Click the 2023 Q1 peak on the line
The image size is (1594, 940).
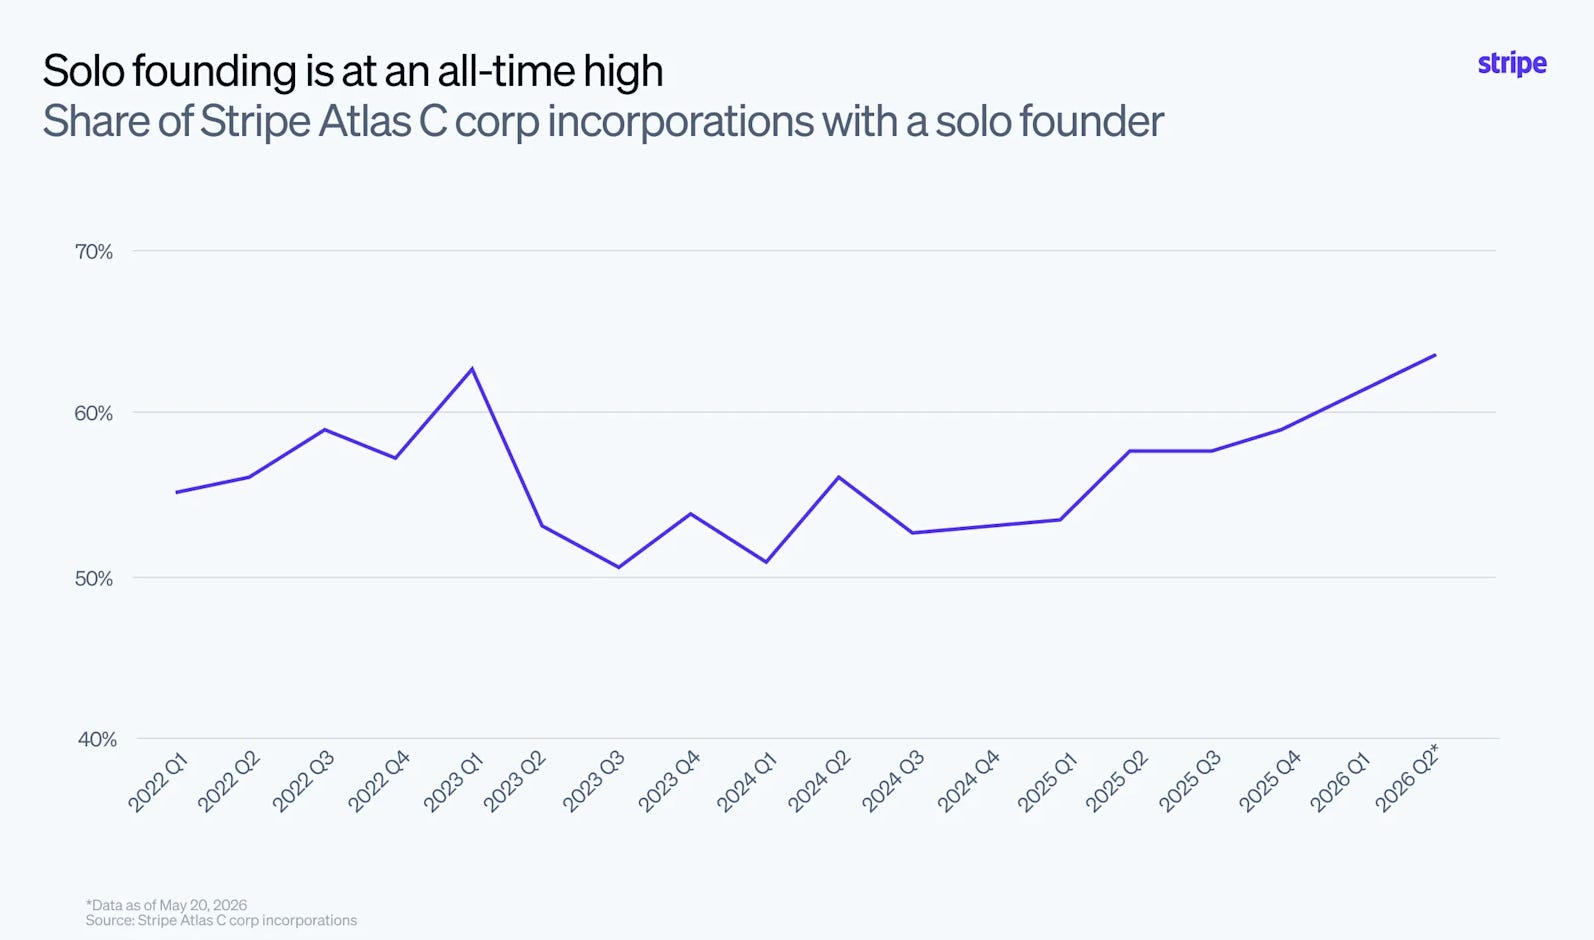[472, 369]
